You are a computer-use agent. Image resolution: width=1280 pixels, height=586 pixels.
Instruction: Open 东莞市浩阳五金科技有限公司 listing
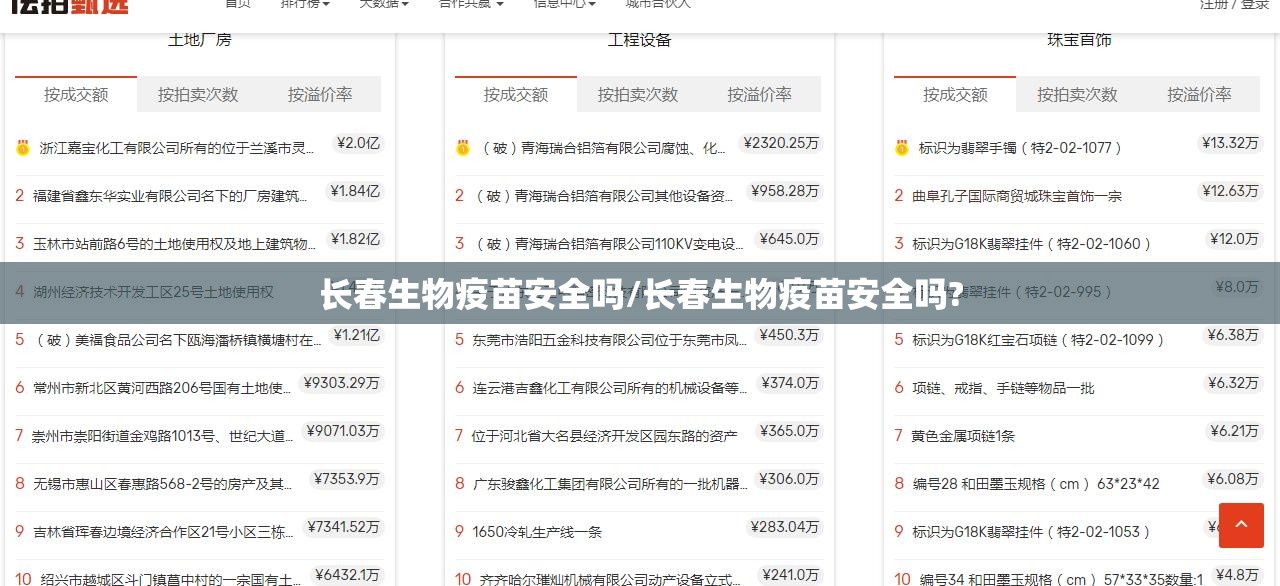click(x=610, y=340)
